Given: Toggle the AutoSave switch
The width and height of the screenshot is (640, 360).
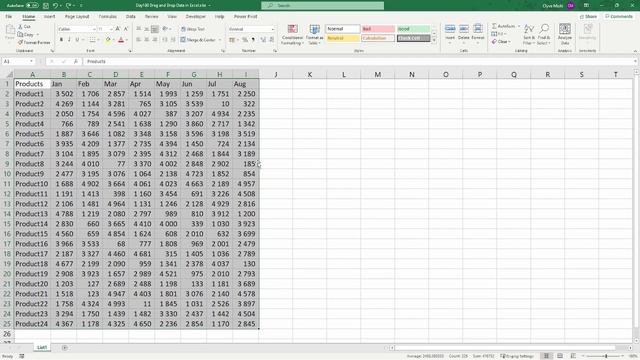Looking at the screenshot, I should point(32,6).
